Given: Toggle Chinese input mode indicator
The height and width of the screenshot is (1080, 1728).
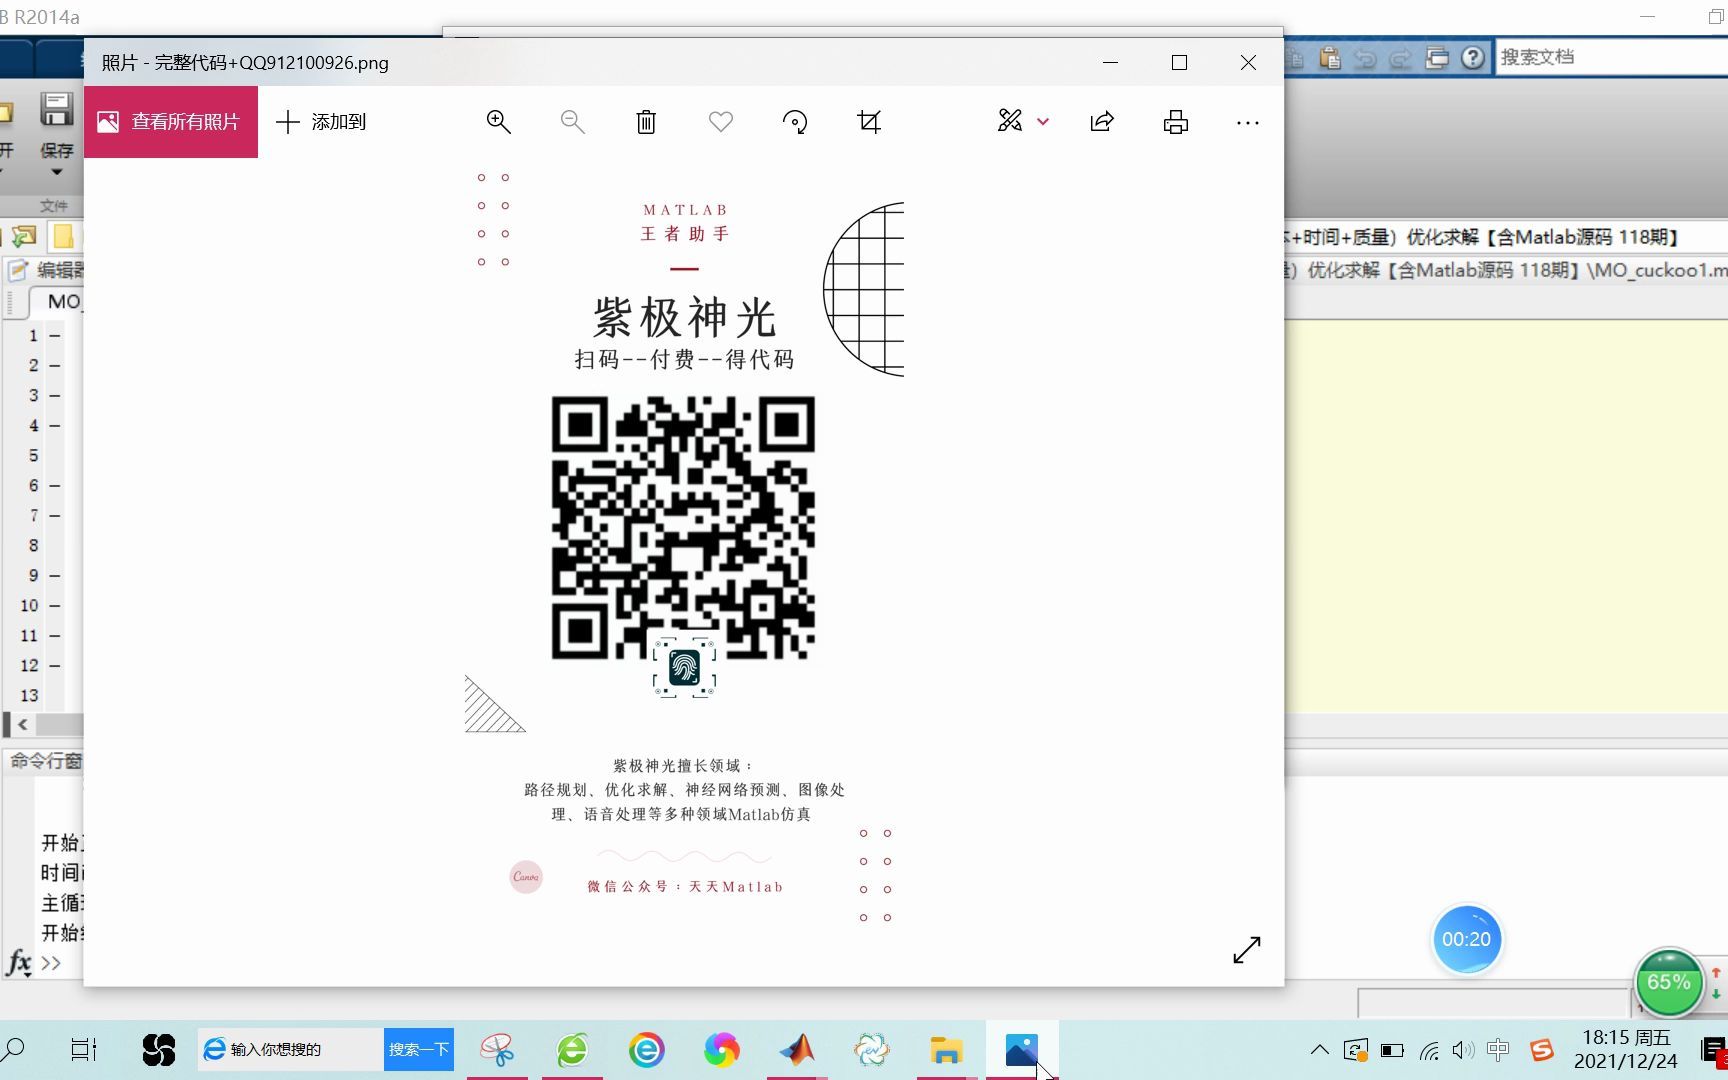Looking at the screenshot, I should click(1498, 1049).
